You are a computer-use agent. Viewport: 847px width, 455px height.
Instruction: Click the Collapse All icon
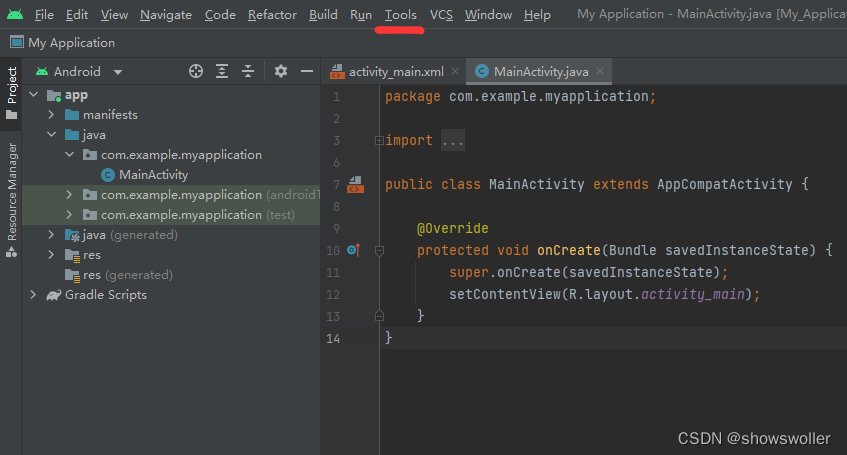tap(248, 71)
